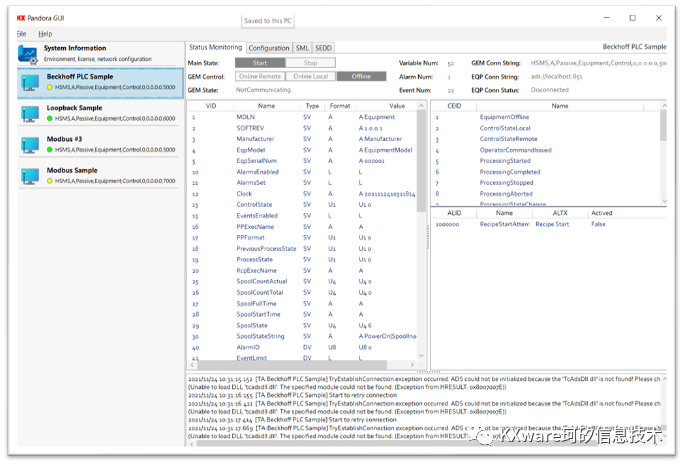Viewport: 684px width, 465px height.
Task: Open System Information chart icon
Action: 28,55
